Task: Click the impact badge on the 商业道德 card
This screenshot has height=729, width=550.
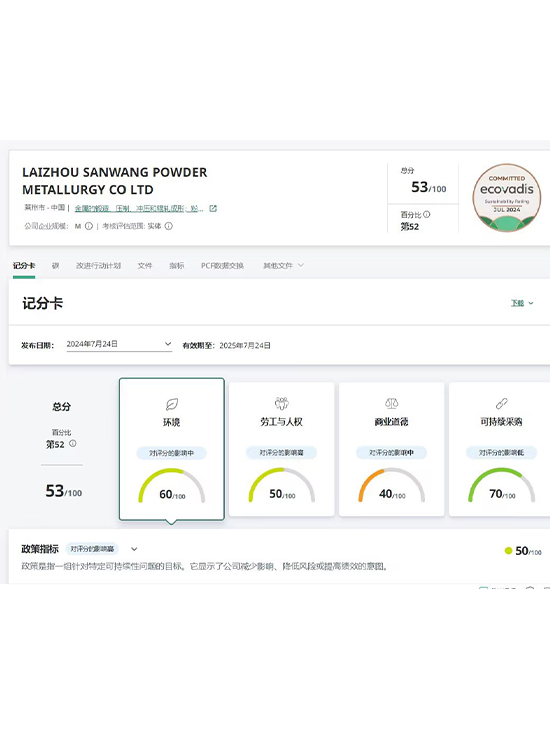Action: [x=391, y=452]
